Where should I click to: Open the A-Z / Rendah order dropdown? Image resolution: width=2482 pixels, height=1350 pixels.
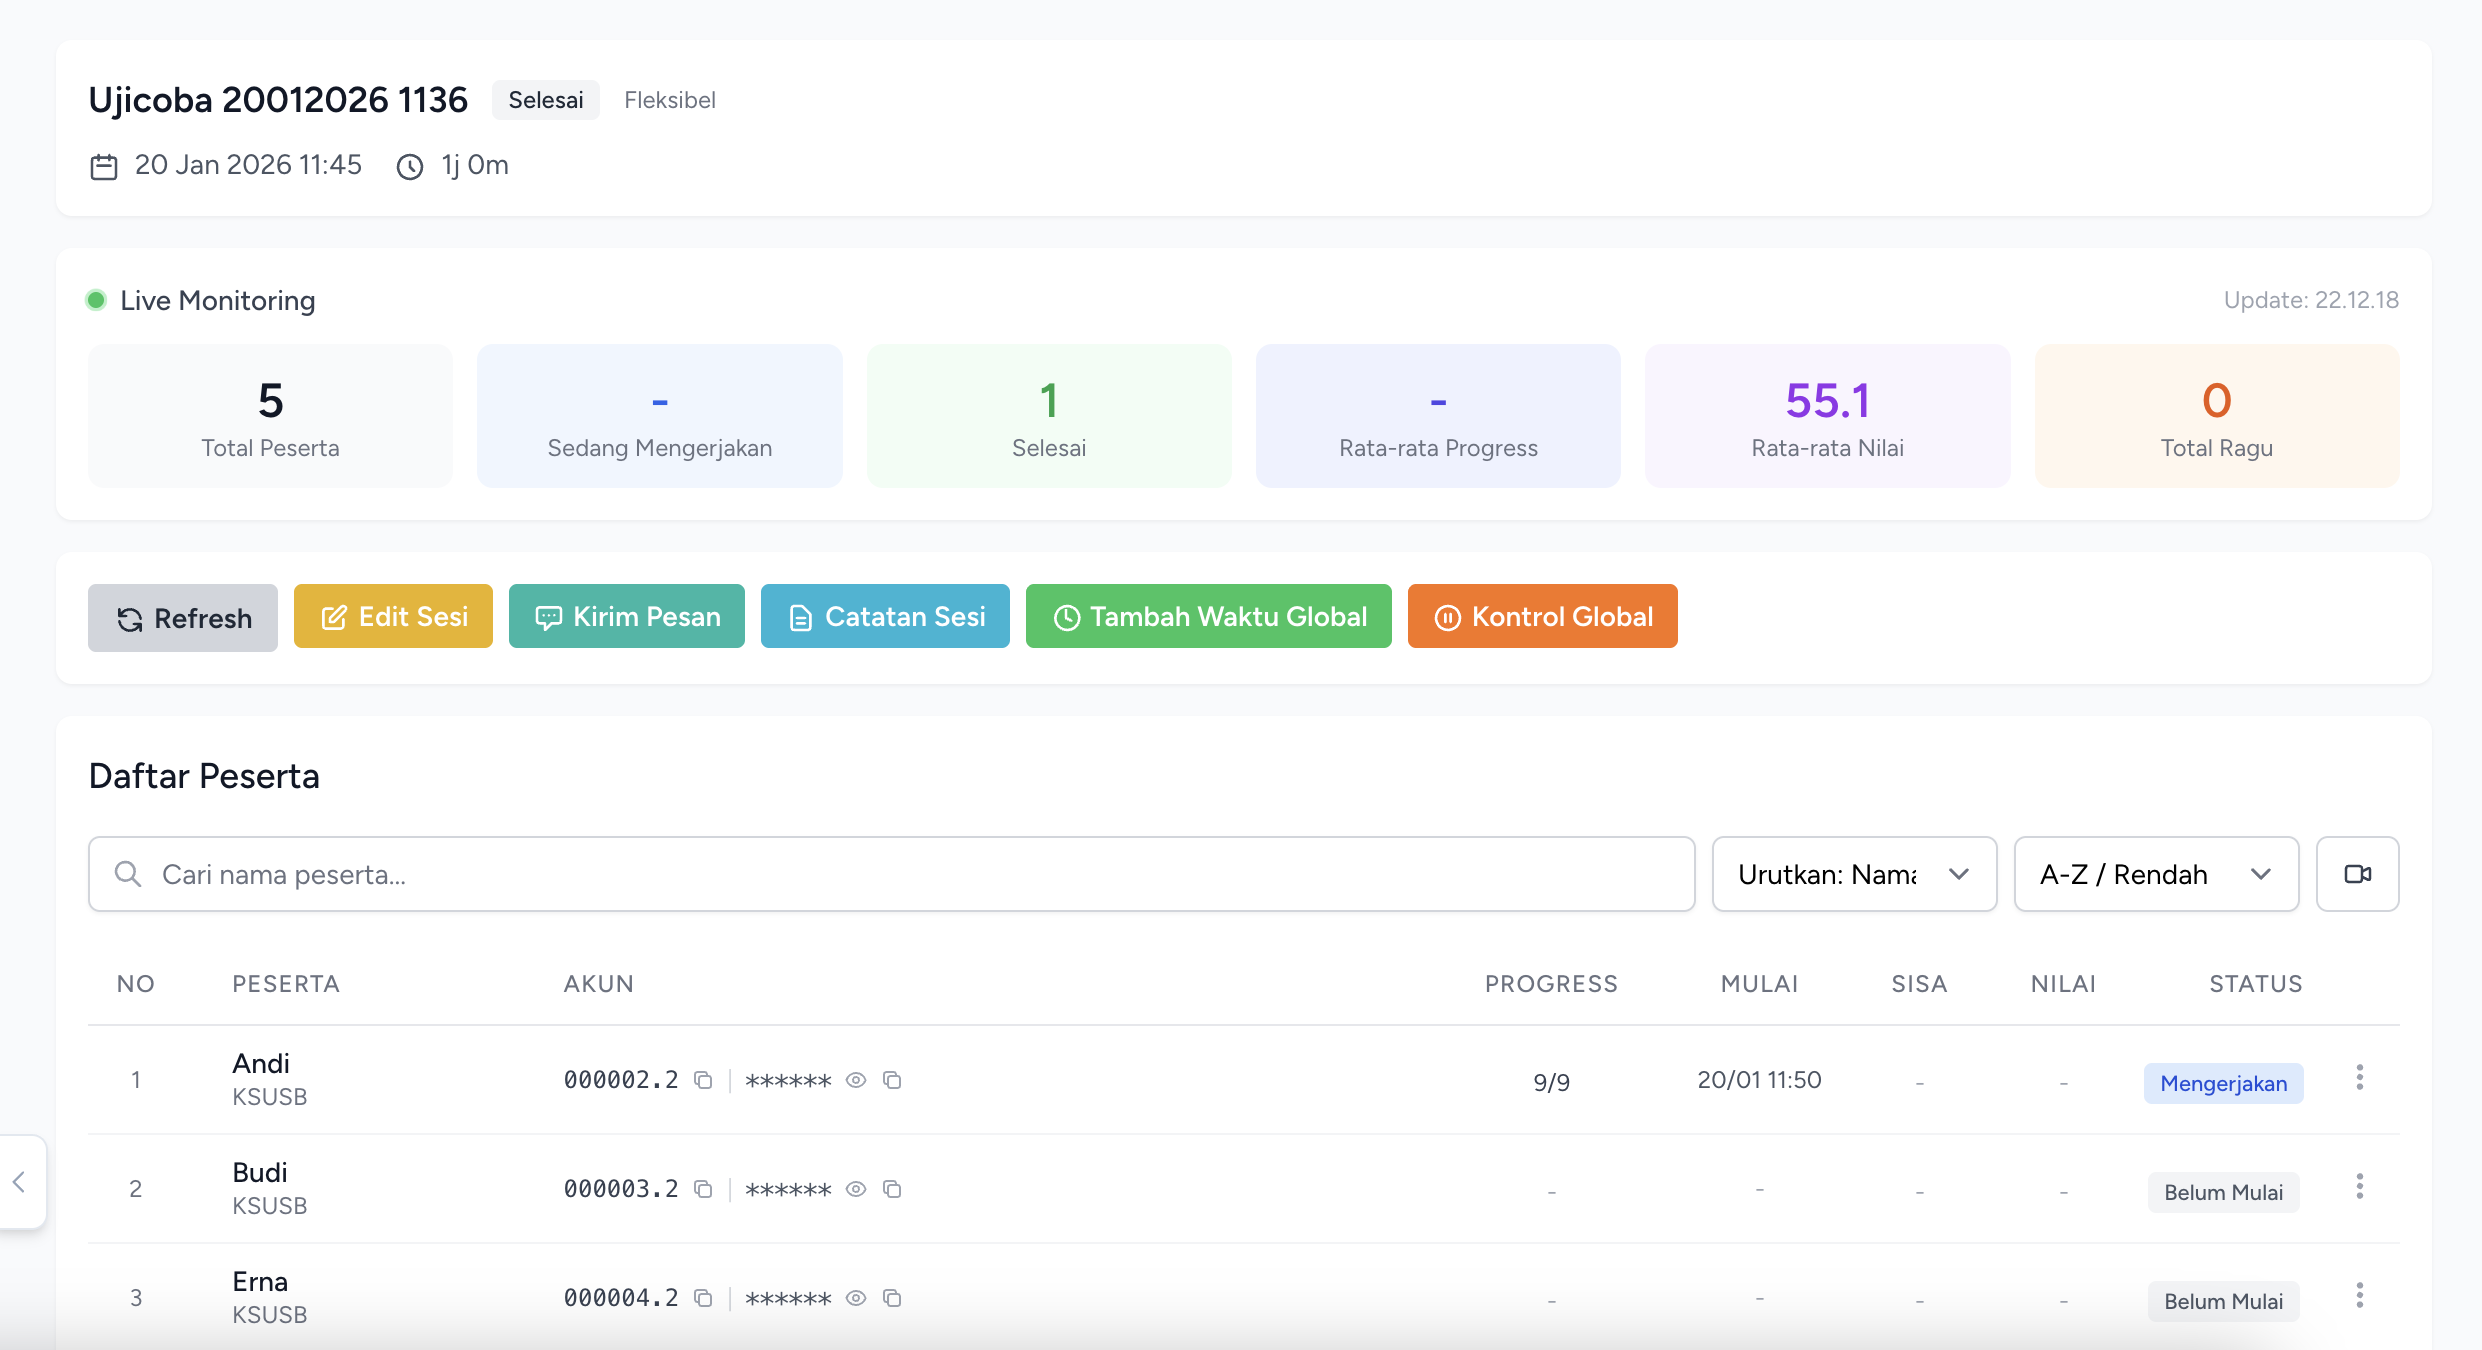click(2156, 874)
